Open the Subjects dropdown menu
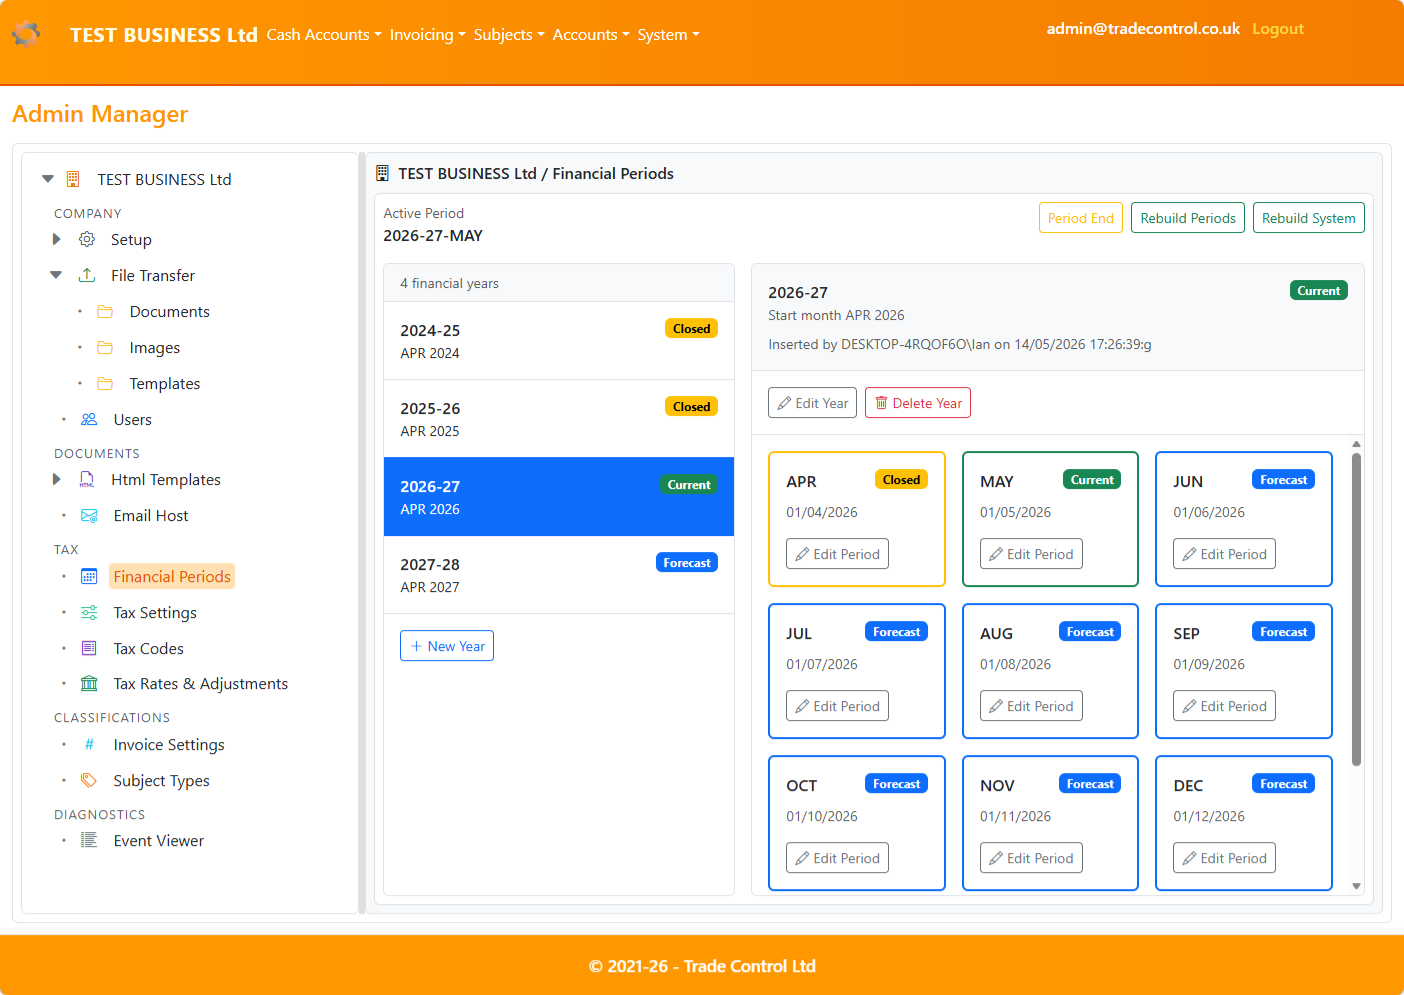This screenshot has height=995, width=1404. (509, 34)
